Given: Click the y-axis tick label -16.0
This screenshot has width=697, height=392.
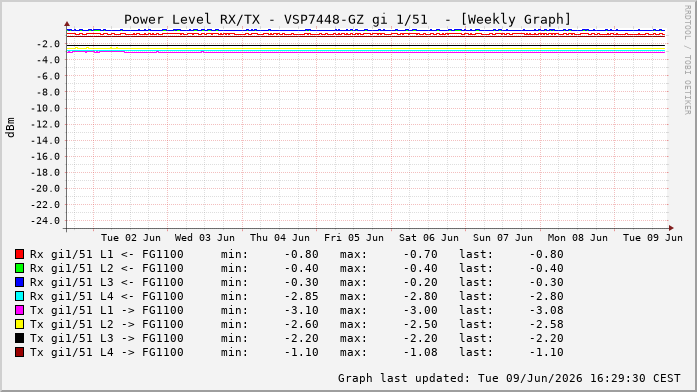Looking at the screenshot, I should point(45,156).
